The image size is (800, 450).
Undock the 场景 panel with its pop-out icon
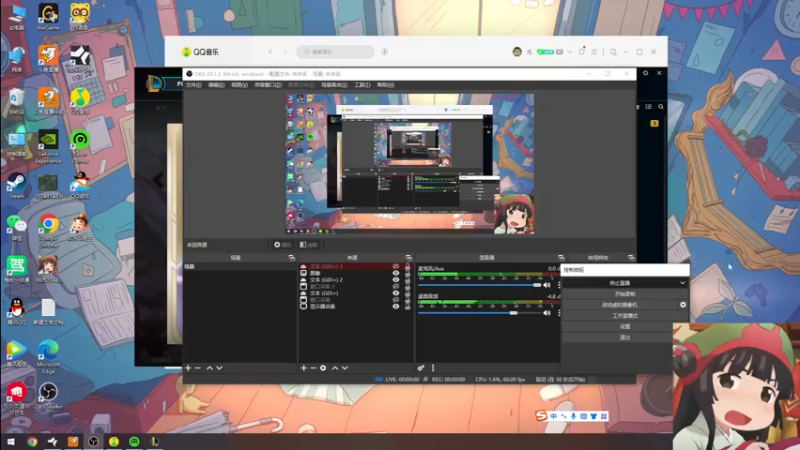(291, 258)
